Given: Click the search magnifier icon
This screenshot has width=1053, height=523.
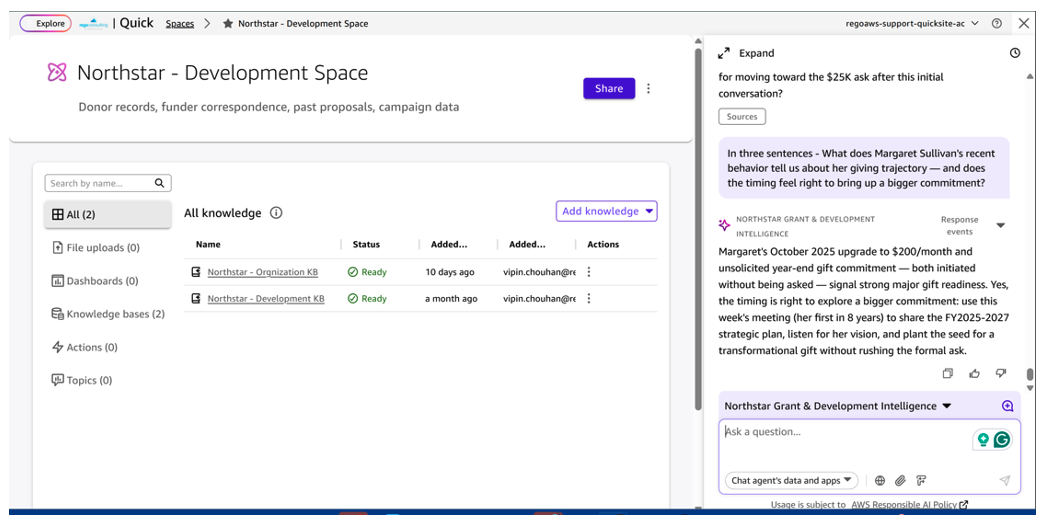Looking at the screenshot, I should coord(159,183).
